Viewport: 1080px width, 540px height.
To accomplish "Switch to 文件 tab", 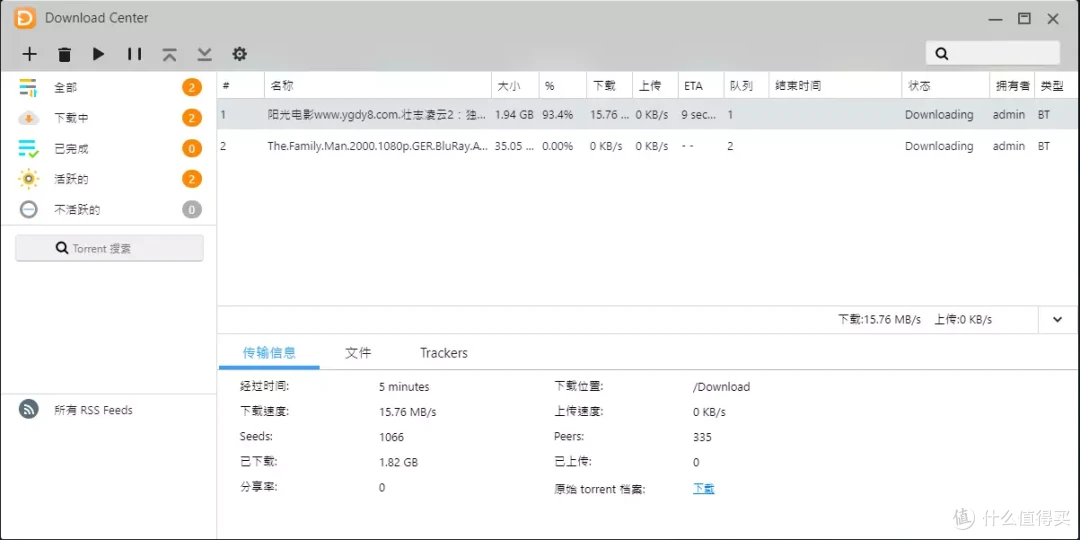I will (x=358, y=353).
